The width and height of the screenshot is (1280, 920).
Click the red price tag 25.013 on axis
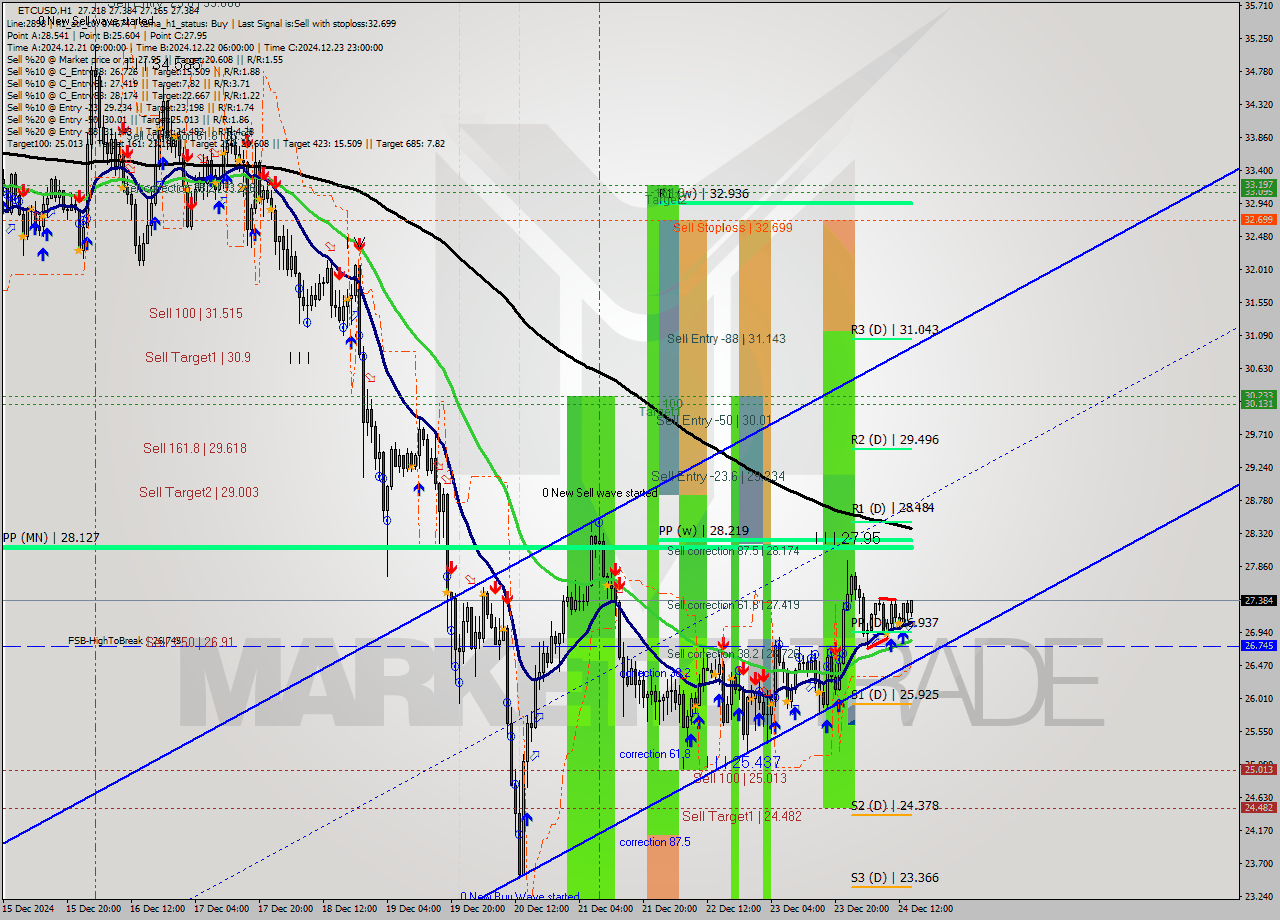coord(1258,769)
